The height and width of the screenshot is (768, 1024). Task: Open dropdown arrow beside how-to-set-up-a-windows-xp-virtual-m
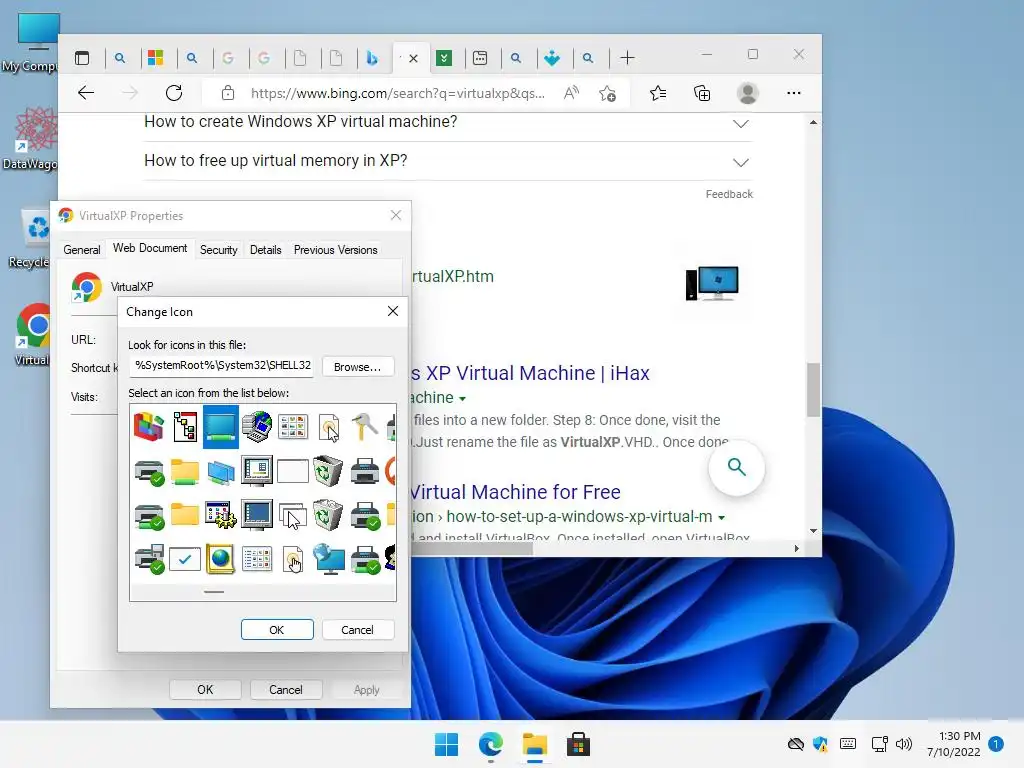click(x=722, y=518)
